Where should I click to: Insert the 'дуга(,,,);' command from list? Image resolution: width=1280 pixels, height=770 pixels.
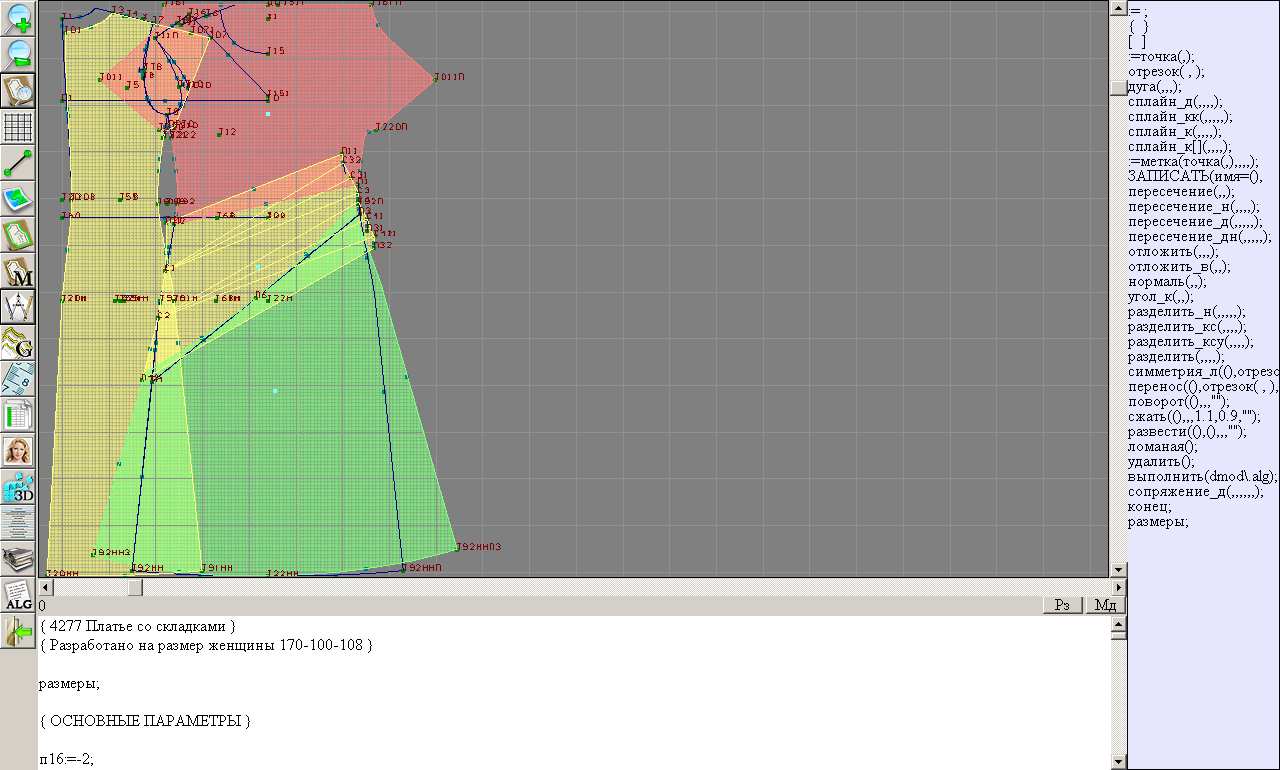click(1154, 87)
